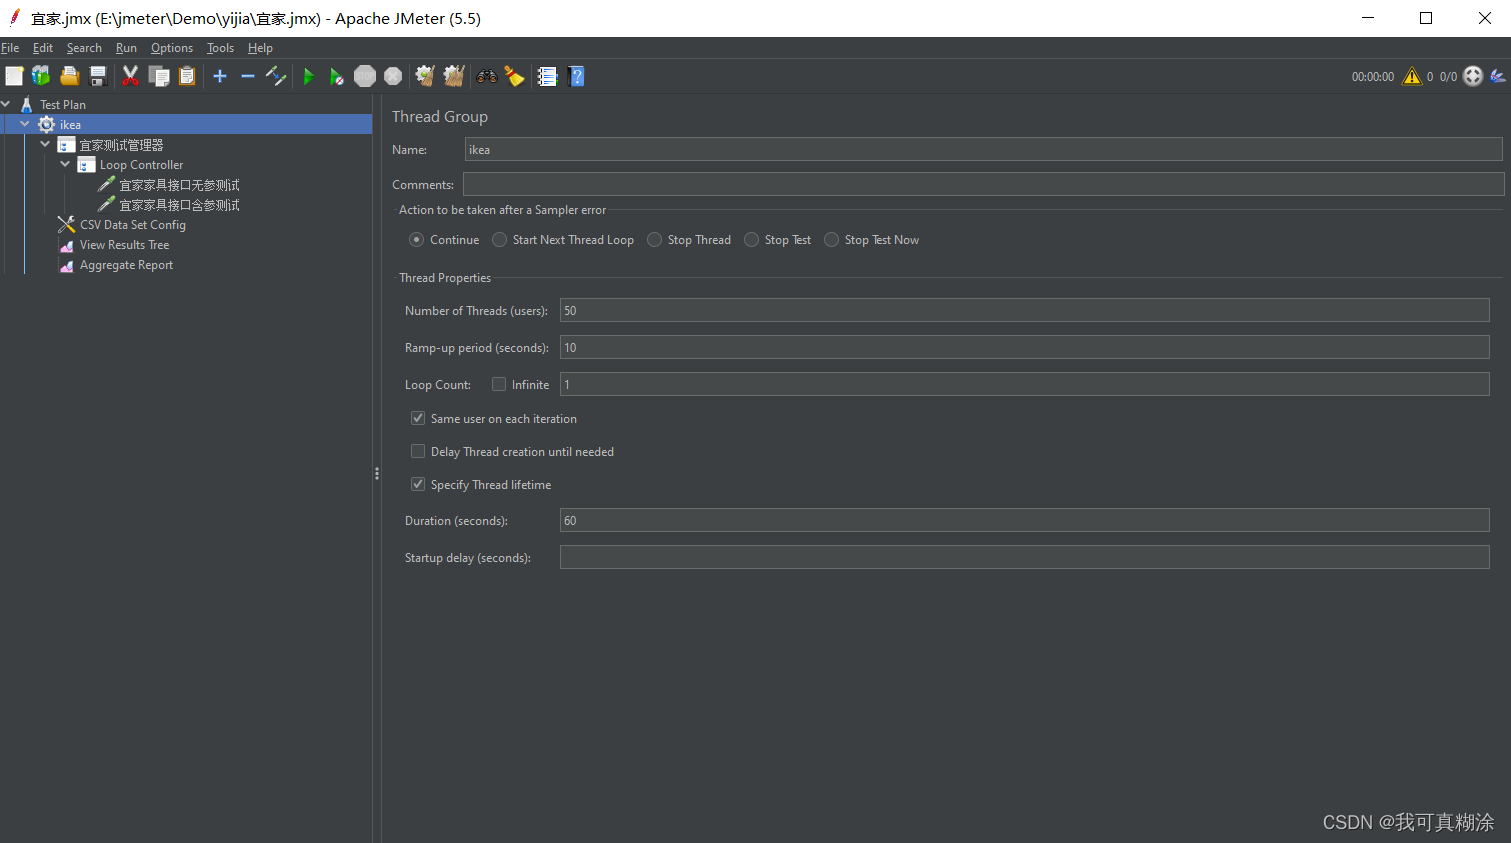Viewport: 1511px width, 843px height.
Task: Collapse the ikea thread group node
Action: 25,124
